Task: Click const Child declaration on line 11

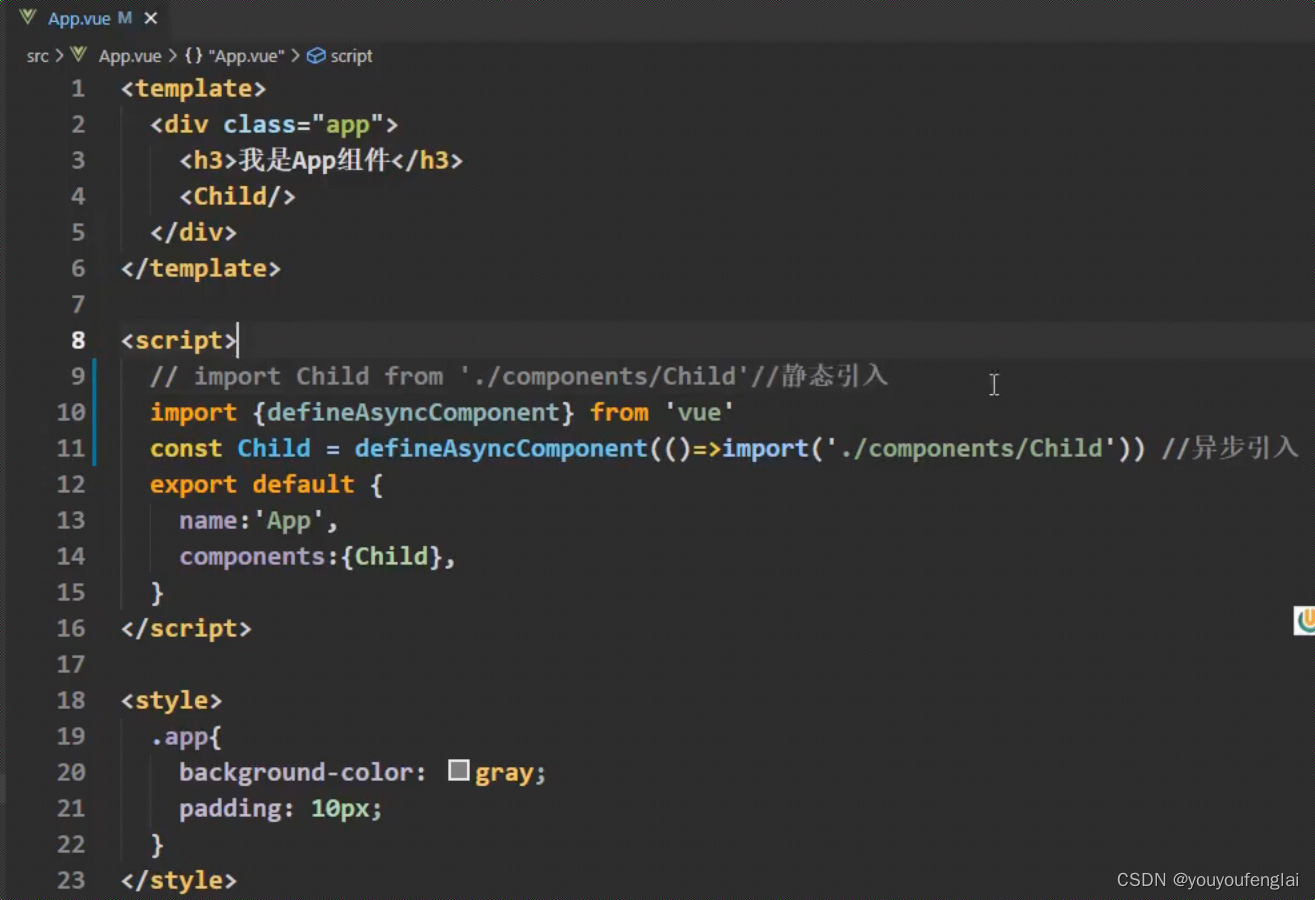Action: point(230,448)
